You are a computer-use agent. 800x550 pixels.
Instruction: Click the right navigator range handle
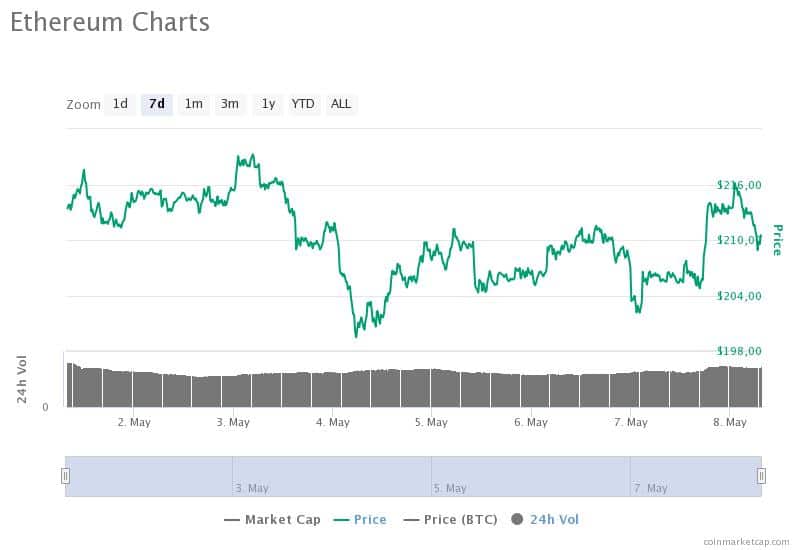tap(761, 476)
